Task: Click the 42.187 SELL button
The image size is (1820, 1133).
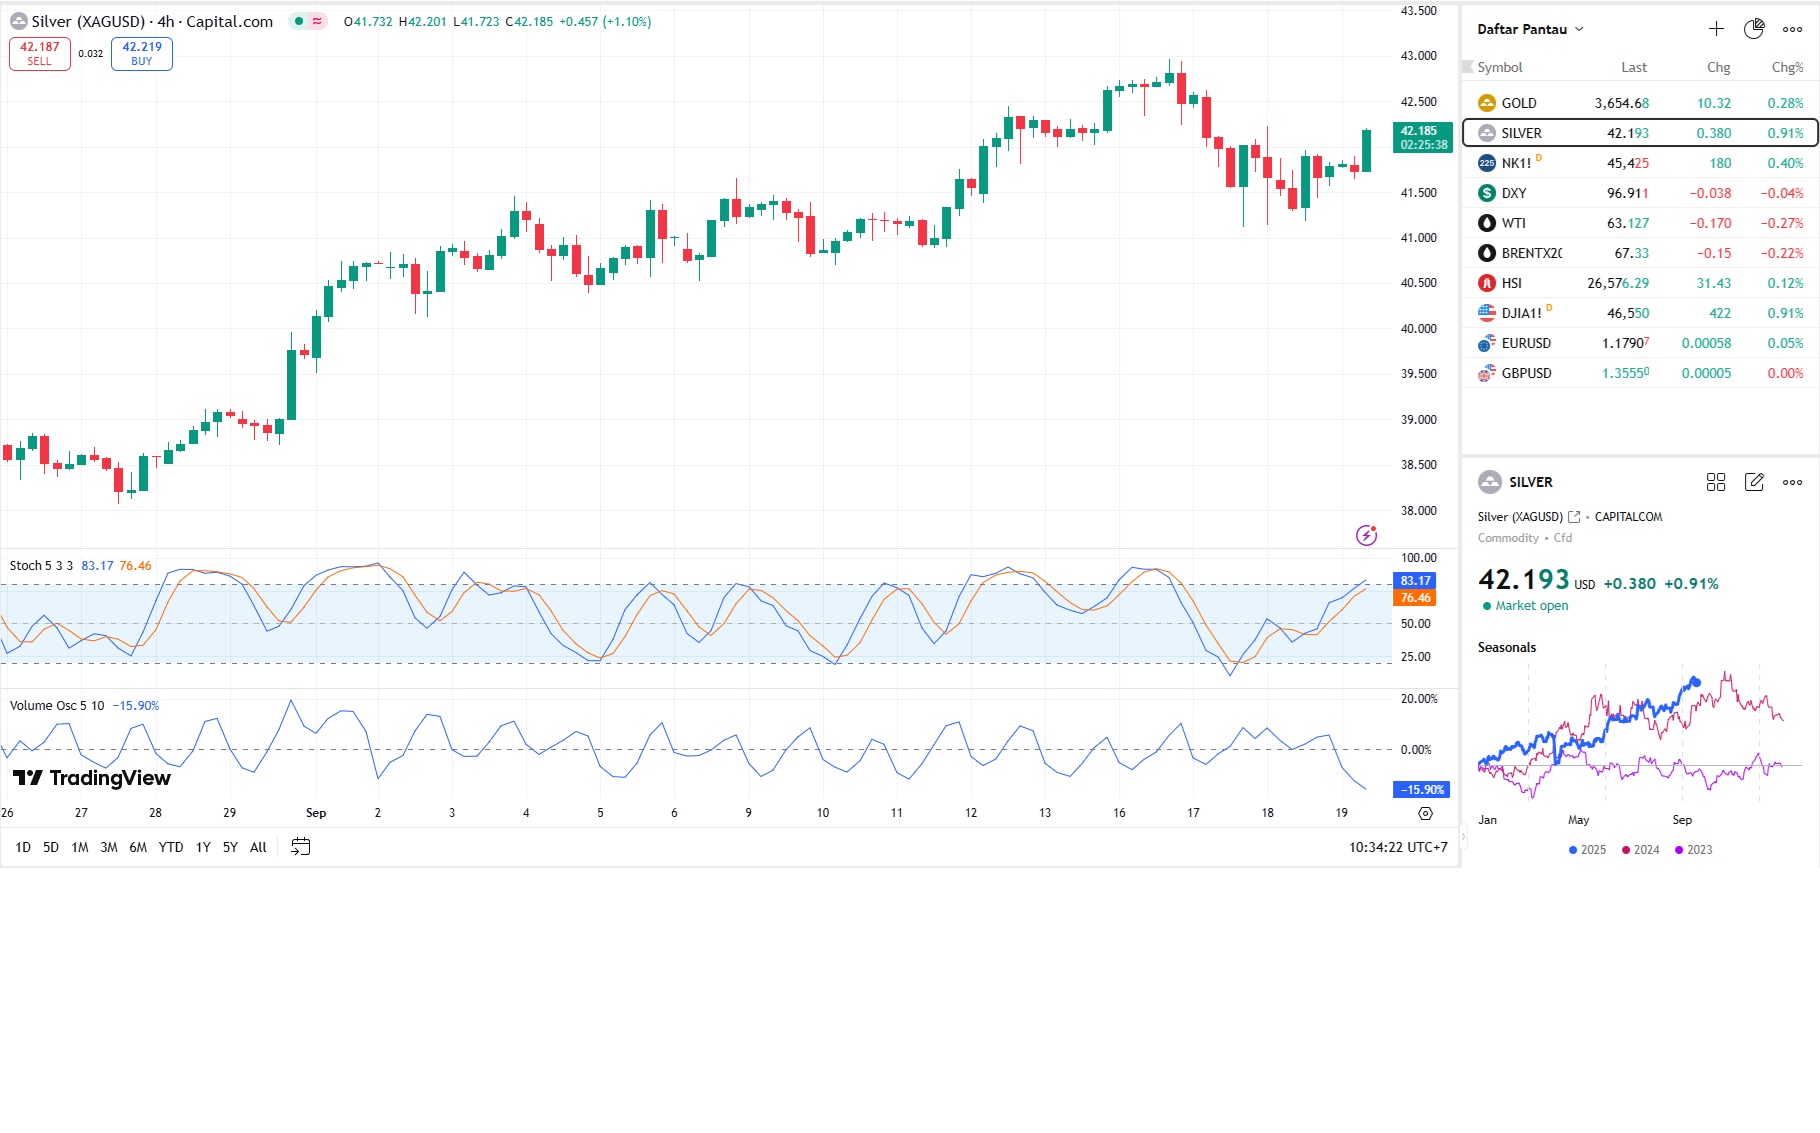Action: (x=40, y=54)
